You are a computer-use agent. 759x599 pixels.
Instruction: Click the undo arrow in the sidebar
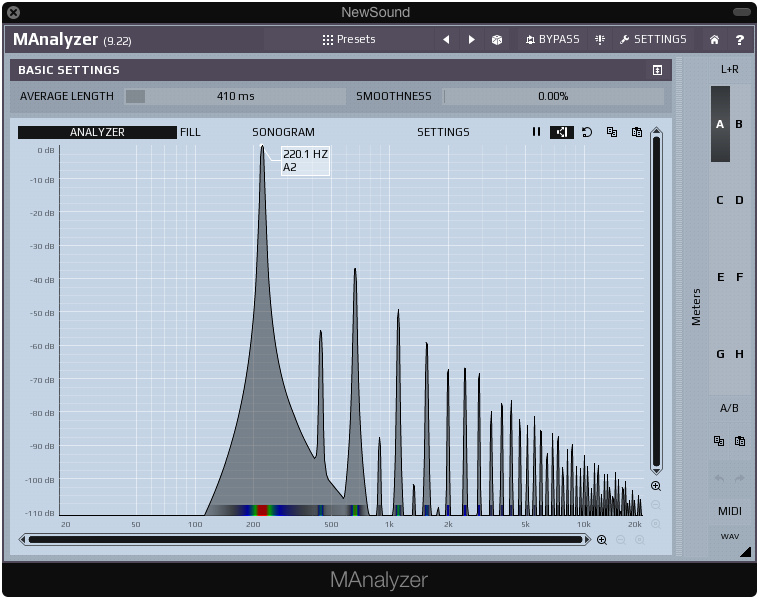point(719,478)
